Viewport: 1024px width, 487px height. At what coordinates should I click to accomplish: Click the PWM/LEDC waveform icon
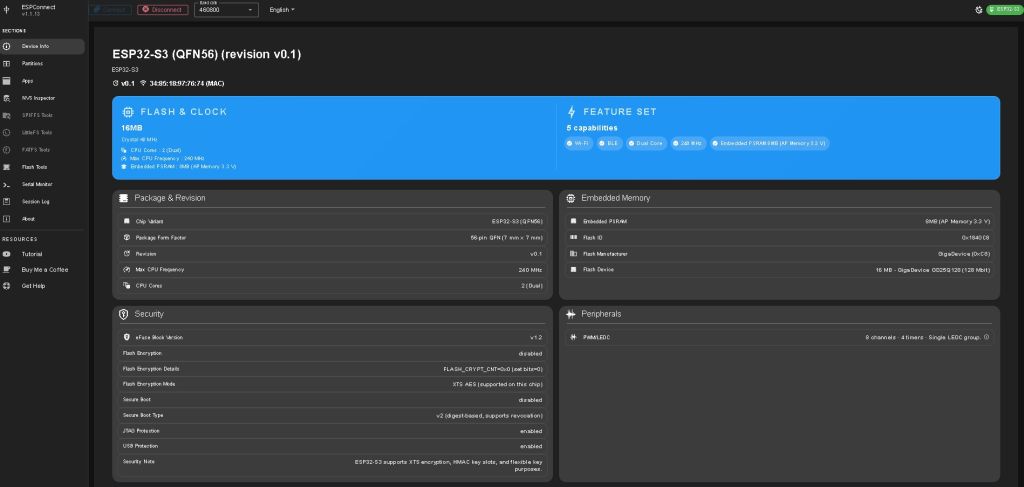click(x=573, y=338)
